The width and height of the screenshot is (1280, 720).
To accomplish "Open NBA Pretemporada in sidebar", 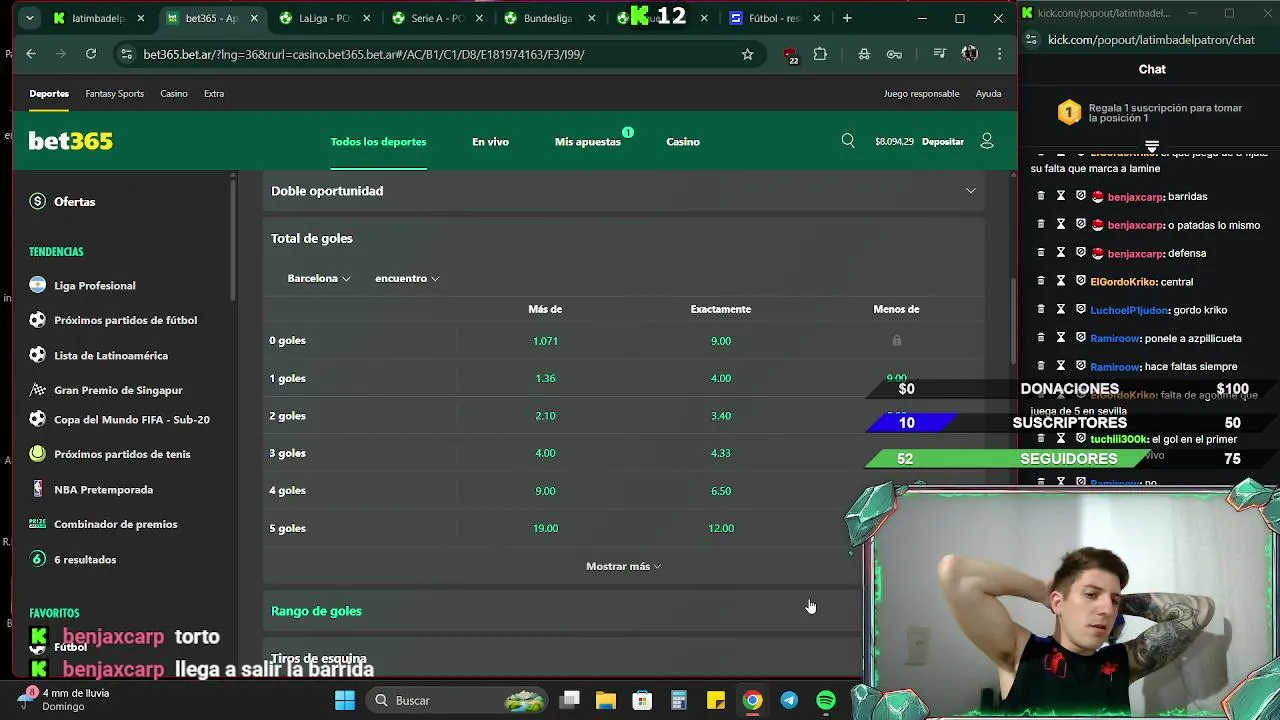I will click(x=103, y=490).
